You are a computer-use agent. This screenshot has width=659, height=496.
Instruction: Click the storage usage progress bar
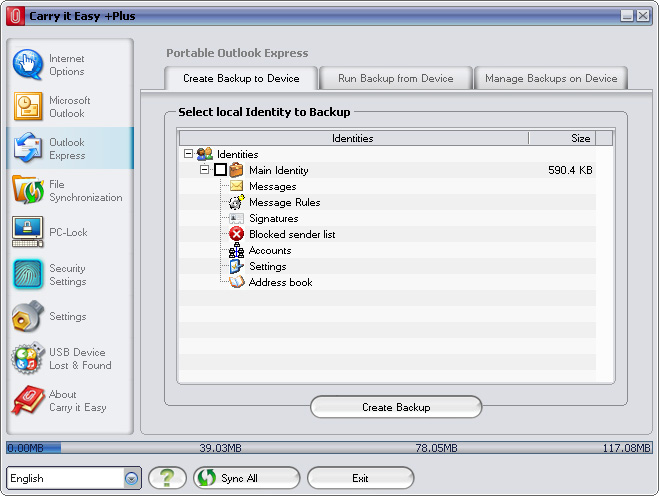(329, 448)
